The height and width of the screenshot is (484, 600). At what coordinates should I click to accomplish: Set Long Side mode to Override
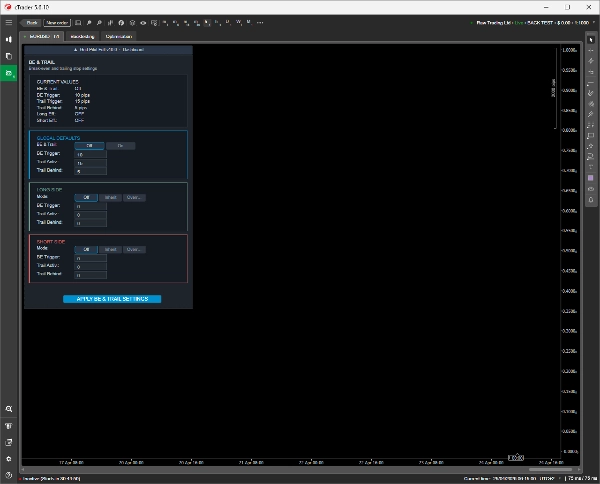(x=134, y=197)
